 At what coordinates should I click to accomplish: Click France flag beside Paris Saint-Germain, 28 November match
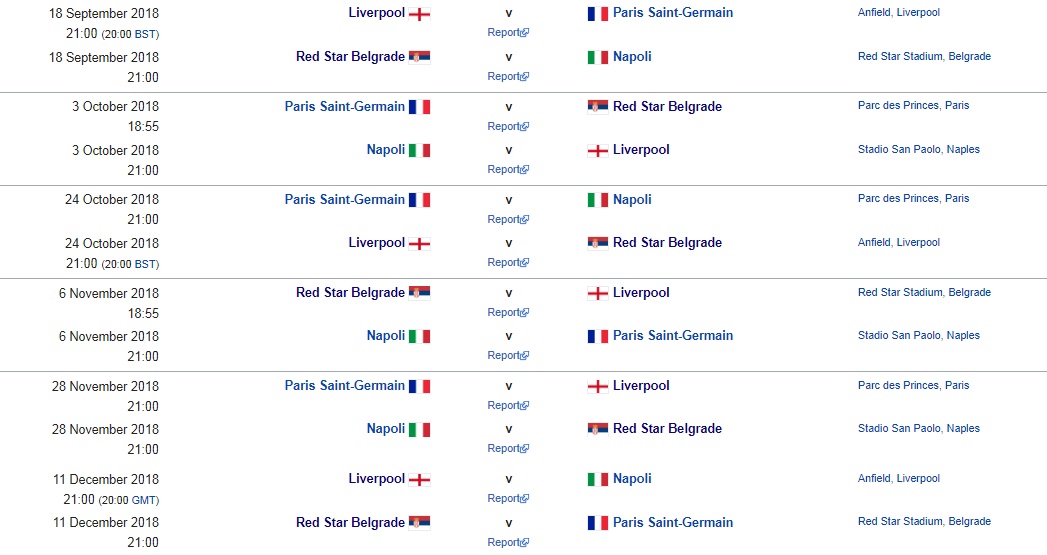pos(420,386)
